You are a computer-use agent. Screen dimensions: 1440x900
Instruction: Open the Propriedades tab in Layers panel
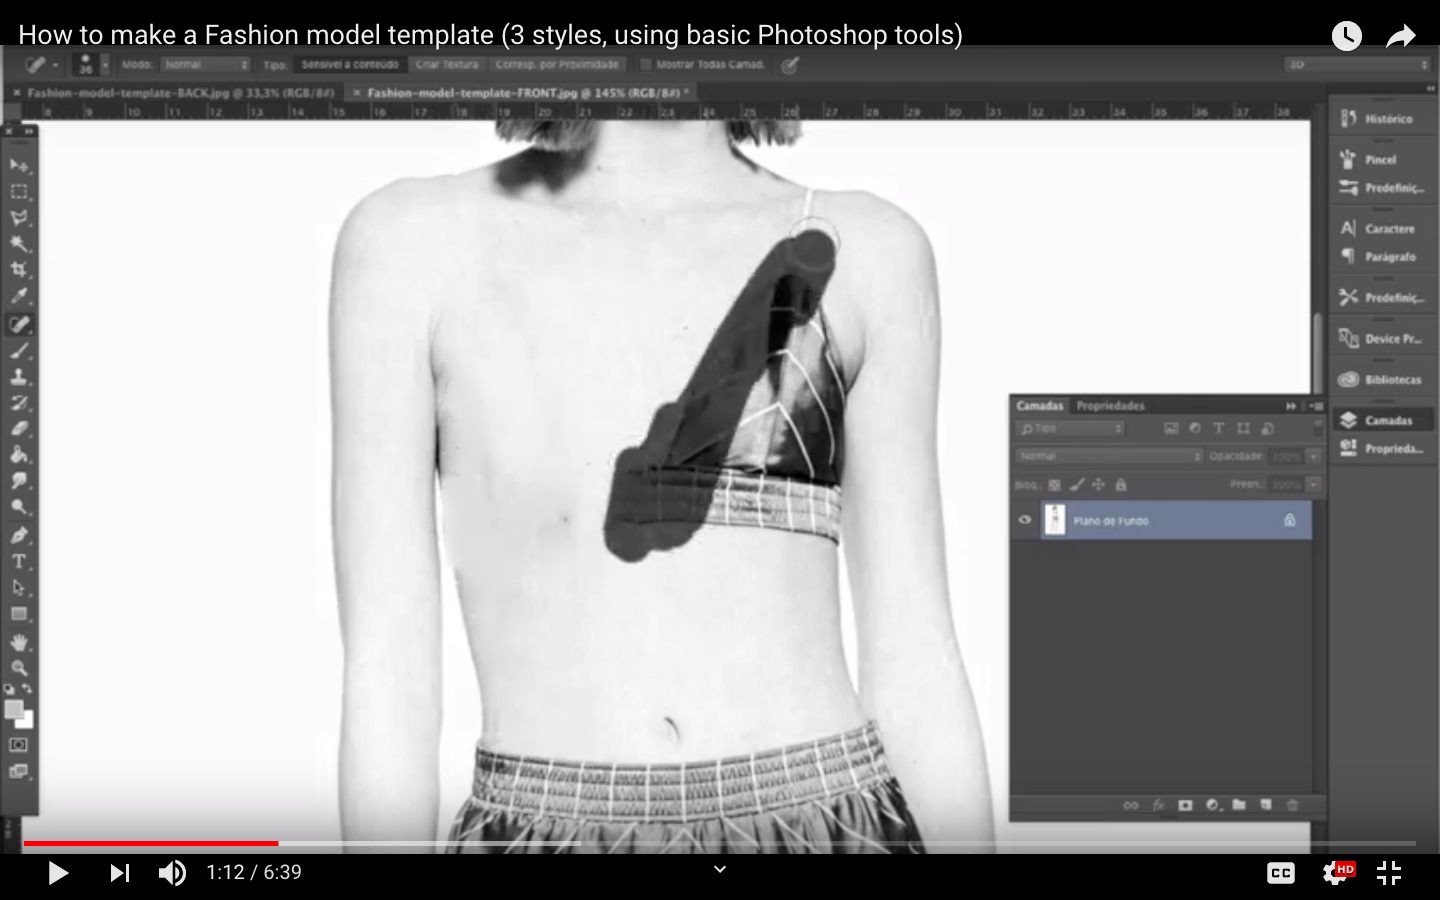[1110, 406]
